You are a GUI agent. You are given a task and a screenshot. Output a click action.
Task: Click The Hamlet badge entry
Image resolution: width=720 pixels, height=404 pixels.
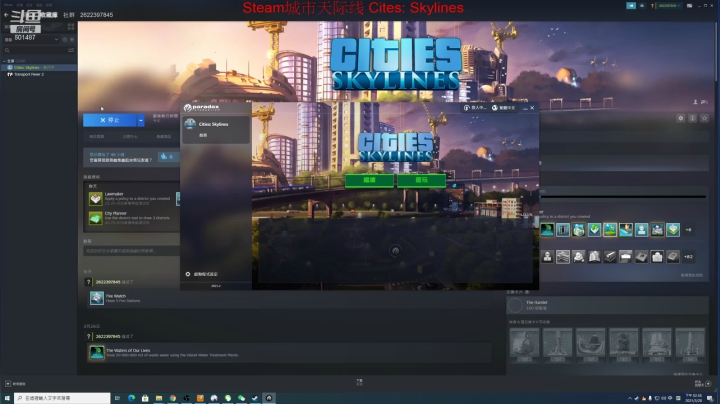(x=608, y=305)
